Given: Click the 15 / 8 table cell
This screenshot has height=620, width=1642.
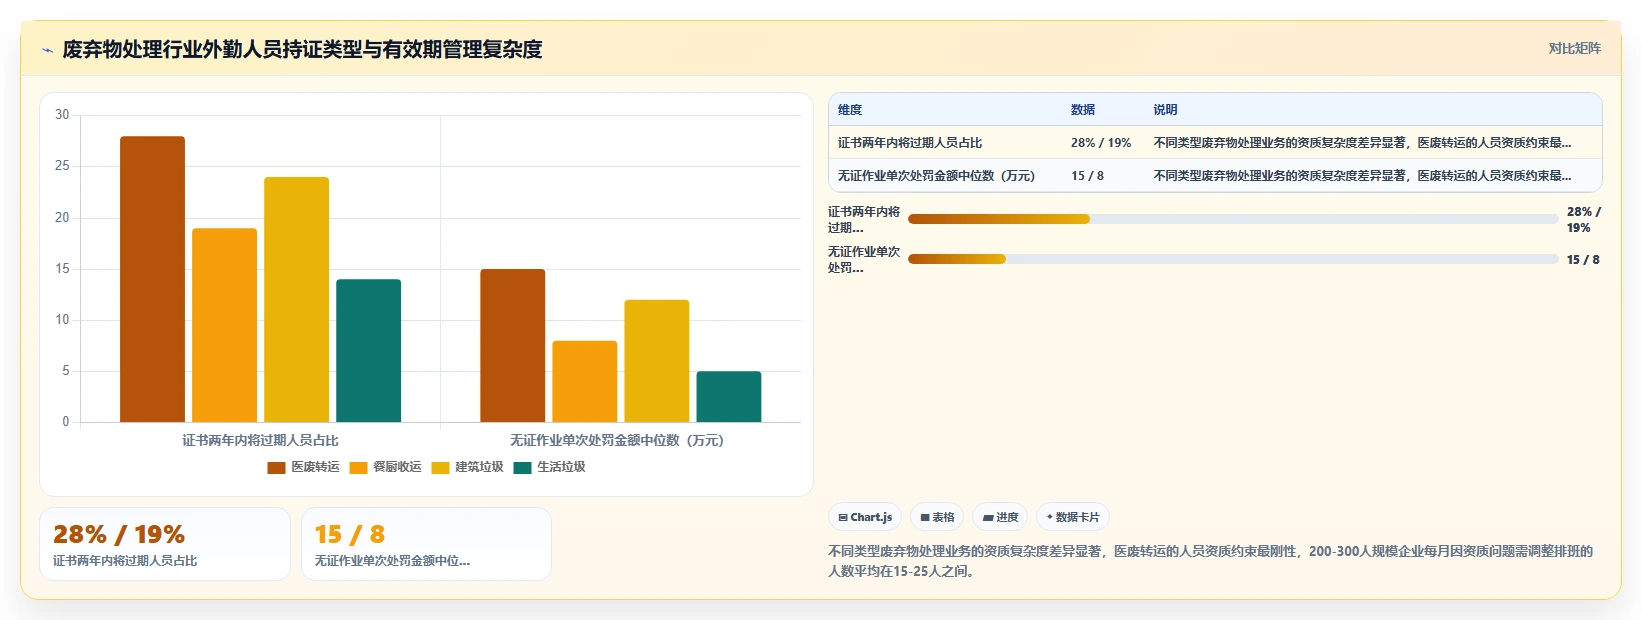Looking at the screenshot, I should [1087, 176].
